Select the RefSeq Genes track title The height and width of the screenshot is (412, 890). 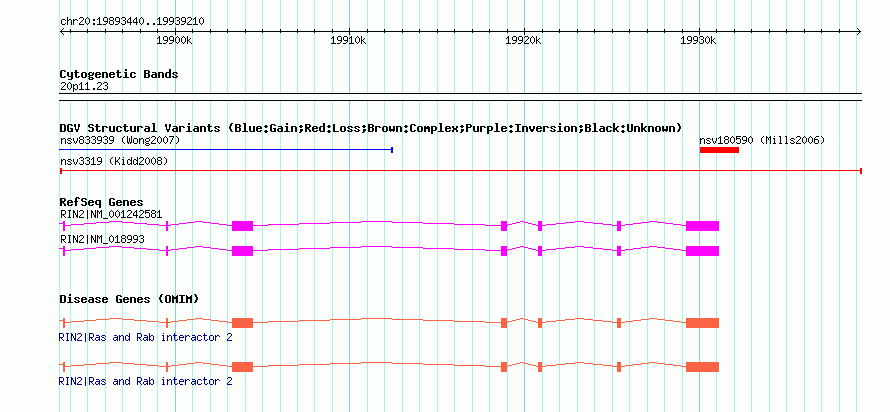102,202
